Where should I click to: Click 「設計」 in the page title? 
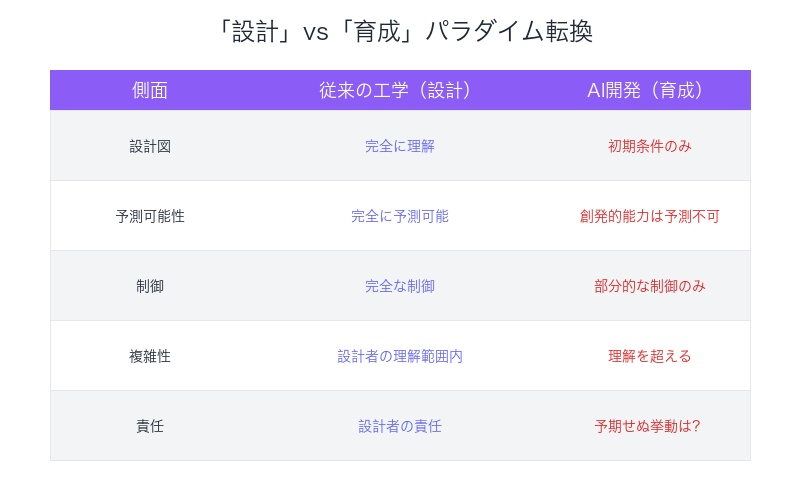(252, 31)
